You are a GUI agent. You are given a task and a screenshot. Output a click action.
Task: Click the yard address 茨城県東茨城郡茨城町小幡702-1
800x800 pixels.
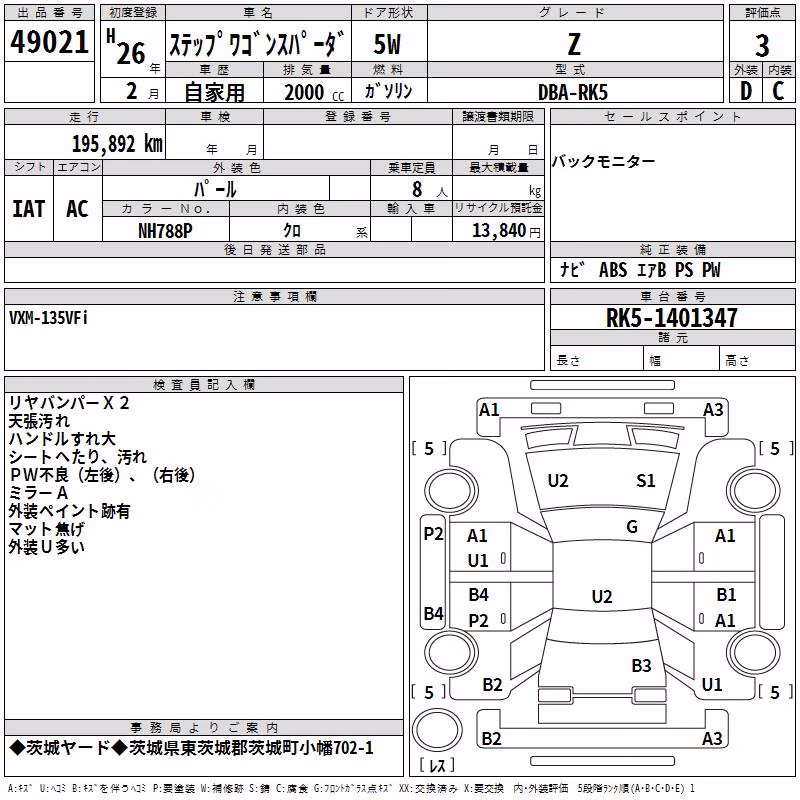pos(251,748)
